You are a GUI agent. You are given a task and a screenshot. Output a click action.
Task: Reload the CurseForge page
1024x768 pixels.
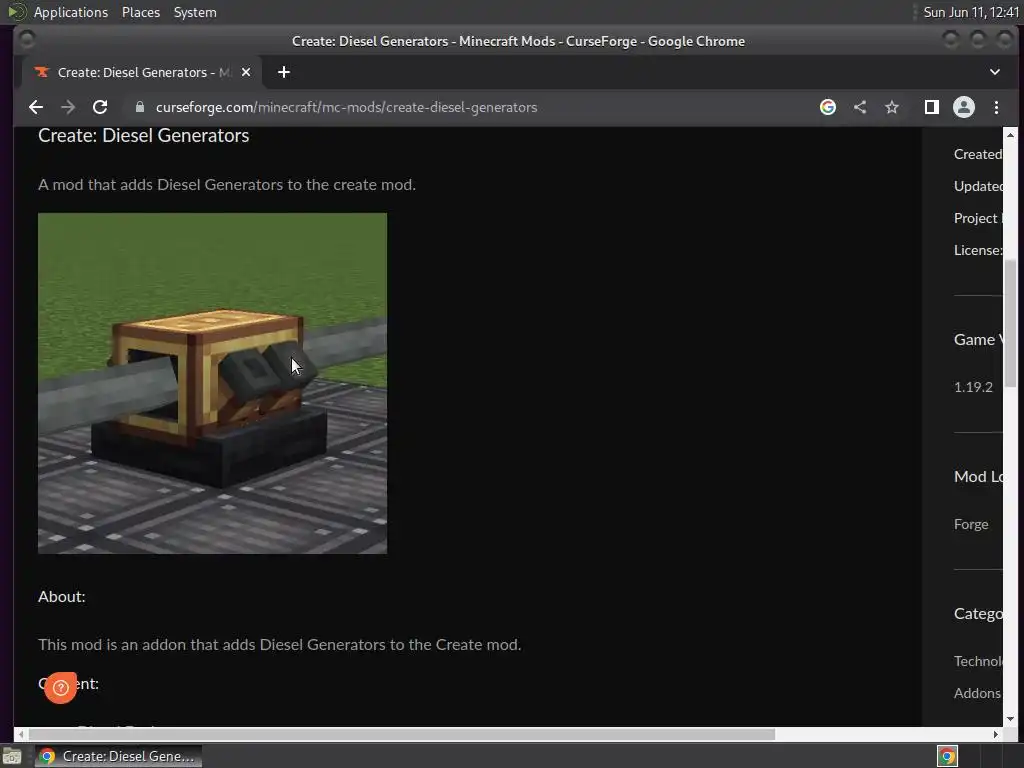[100, 107]
